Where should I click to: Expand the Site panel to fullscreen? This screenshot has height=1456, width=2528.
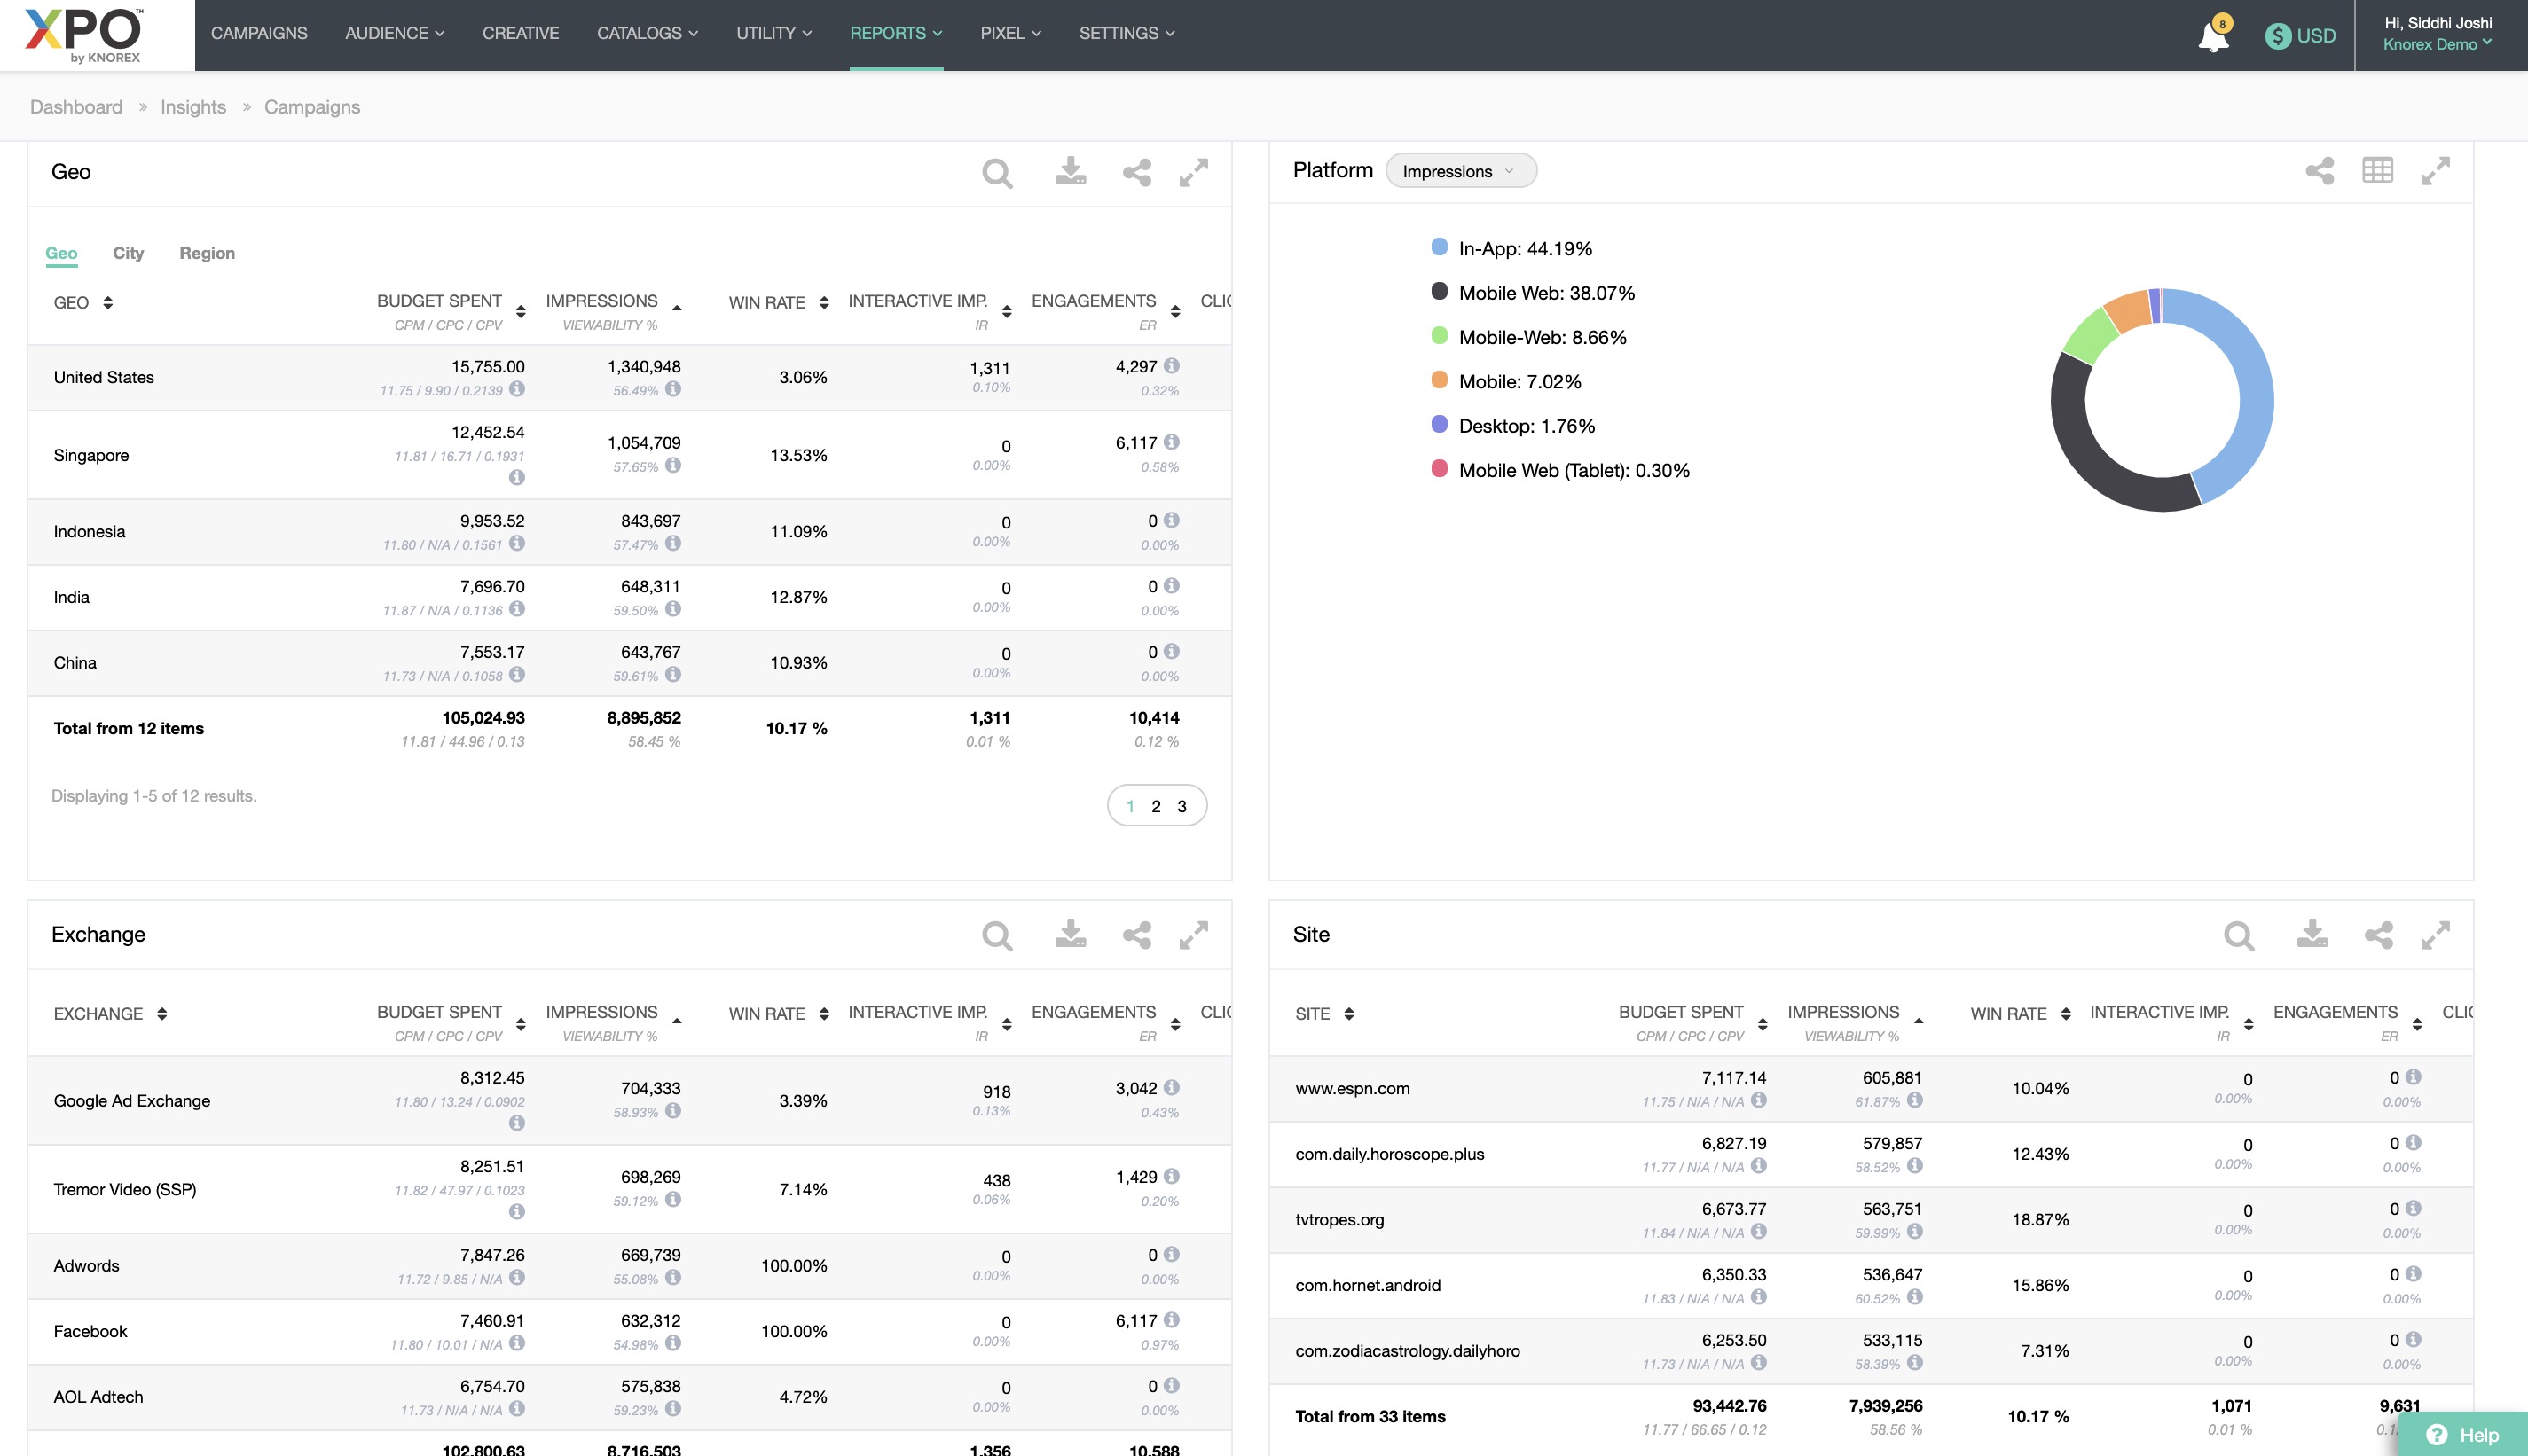[x=2435, y=935]
